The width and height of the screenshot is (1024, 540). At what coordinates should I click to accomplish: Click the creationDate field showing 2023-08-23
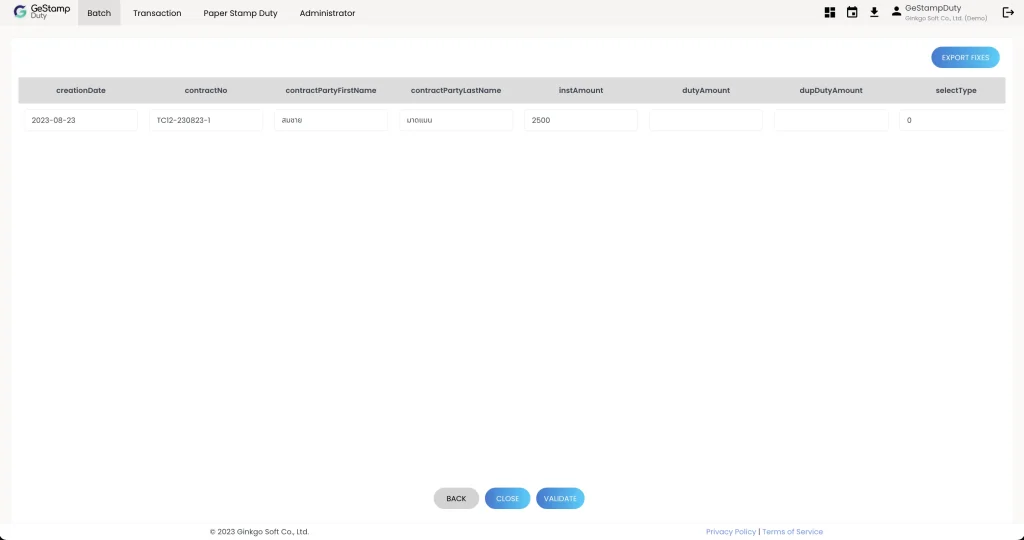(x=80, y=120)
